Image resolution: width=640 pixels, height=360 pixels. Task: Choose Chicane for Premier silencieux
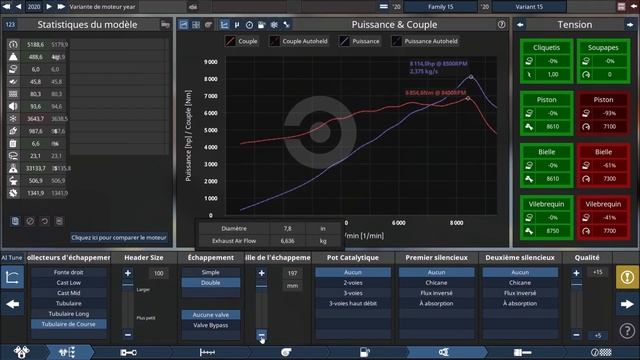click(x=436, y=282)
